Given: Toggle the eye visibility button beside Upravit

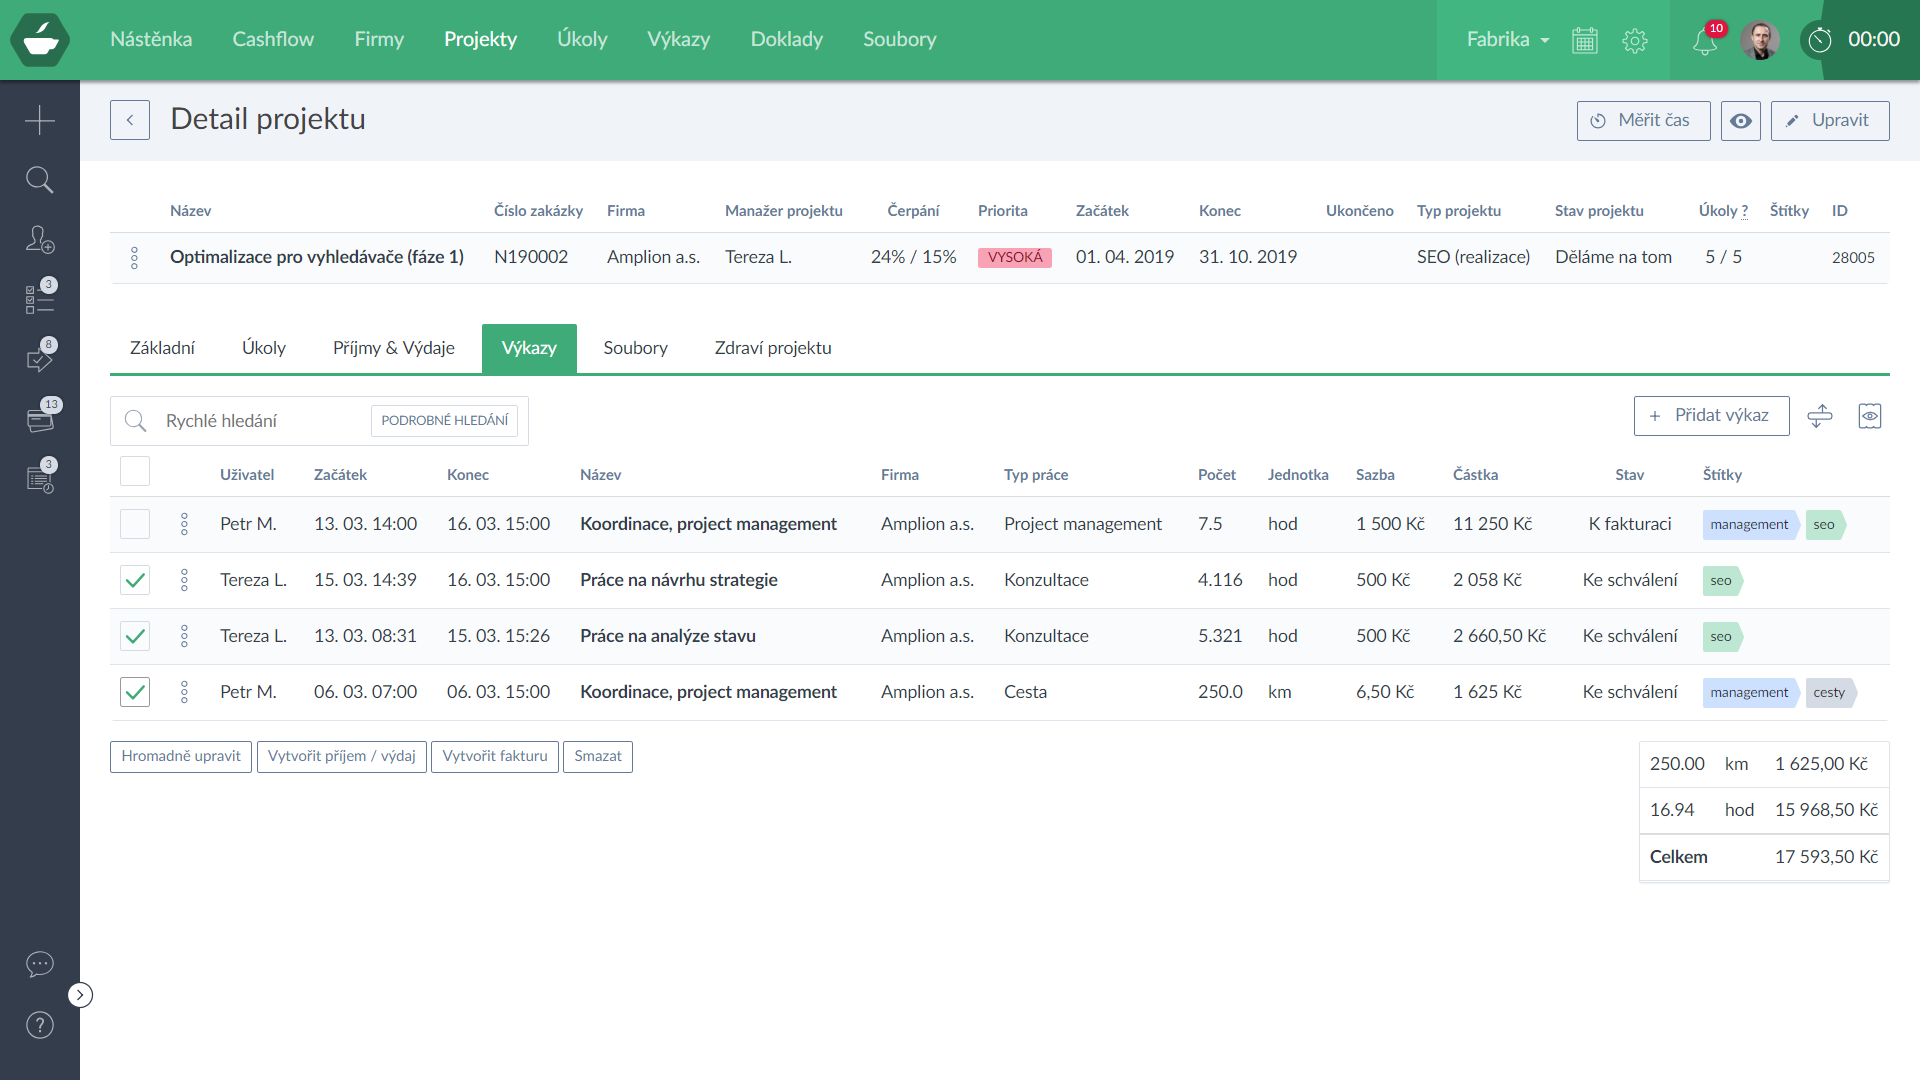Looking at the screenshot, I should point(1741,120).
